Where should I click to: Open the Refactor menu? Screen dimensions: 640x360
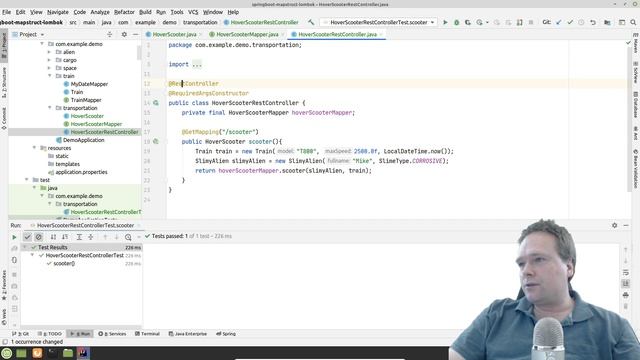[x=124, y=12]
